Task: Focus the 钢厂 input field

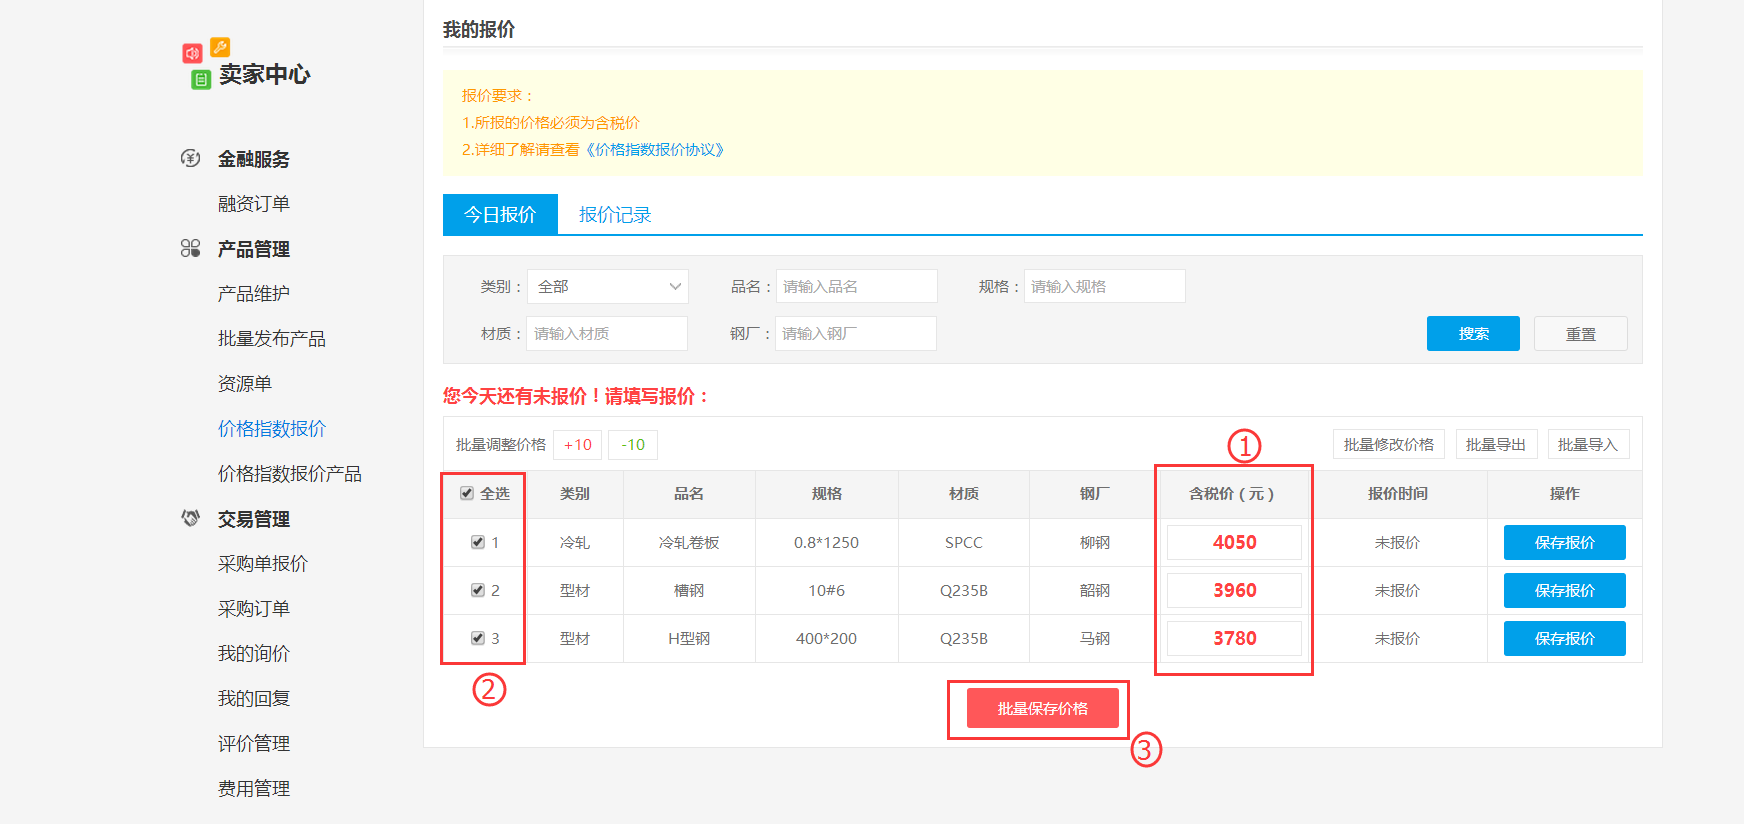Action: tap(856, 333)
